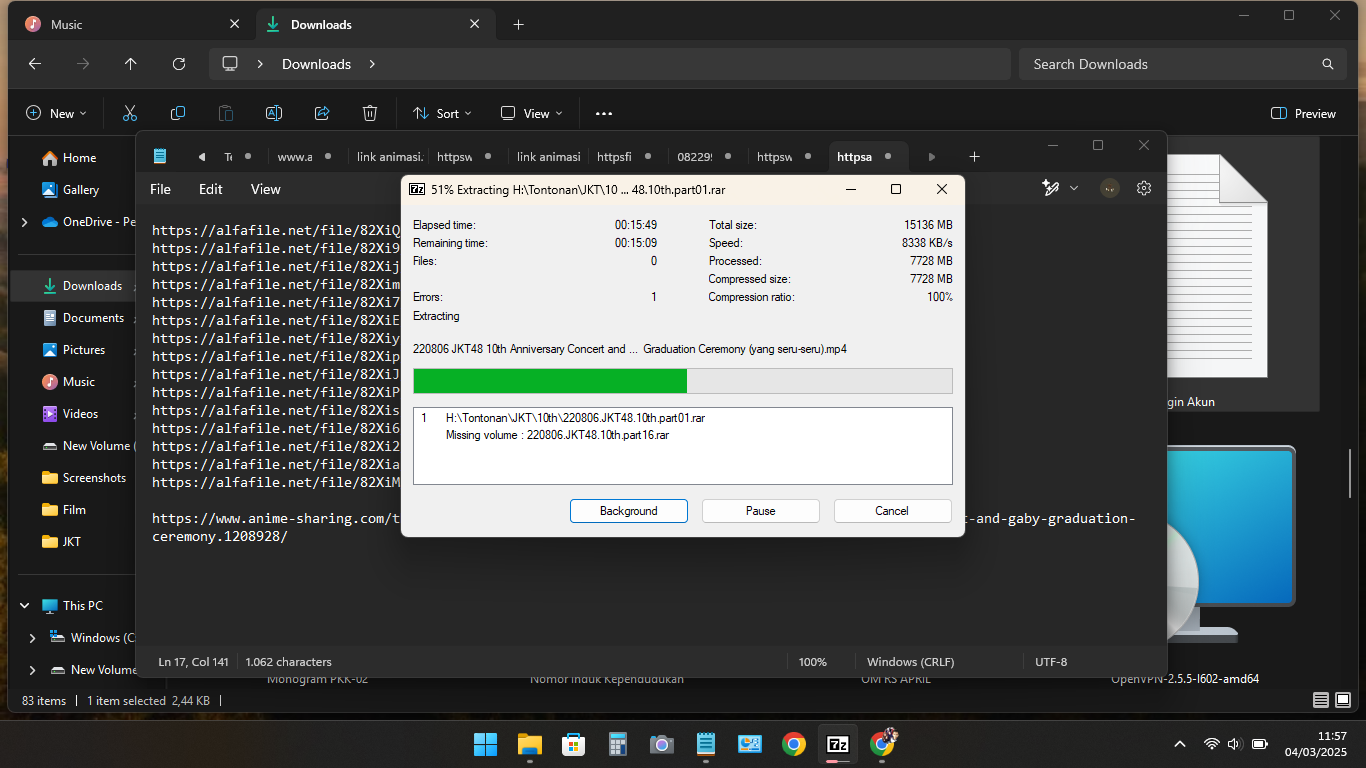Click the Windows (CRLF) line ending indicator
The image size is (1366, 768).
[911, 662]
